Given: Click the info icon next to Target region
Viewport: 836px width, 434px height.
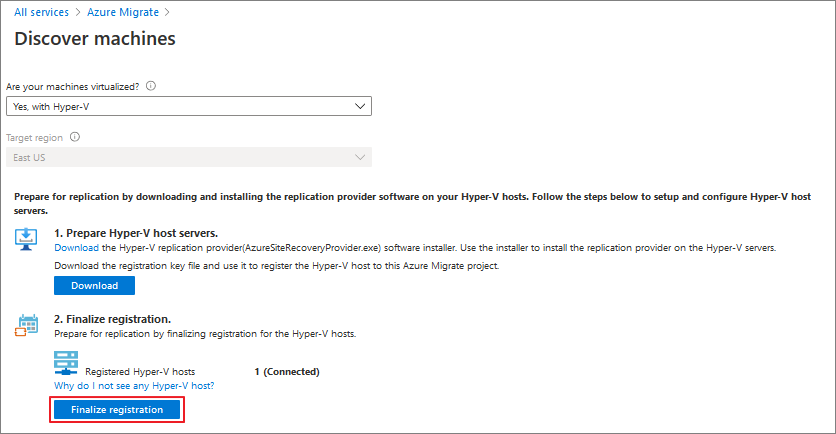Looking at the screenshot, I should [x=75, y=137].
